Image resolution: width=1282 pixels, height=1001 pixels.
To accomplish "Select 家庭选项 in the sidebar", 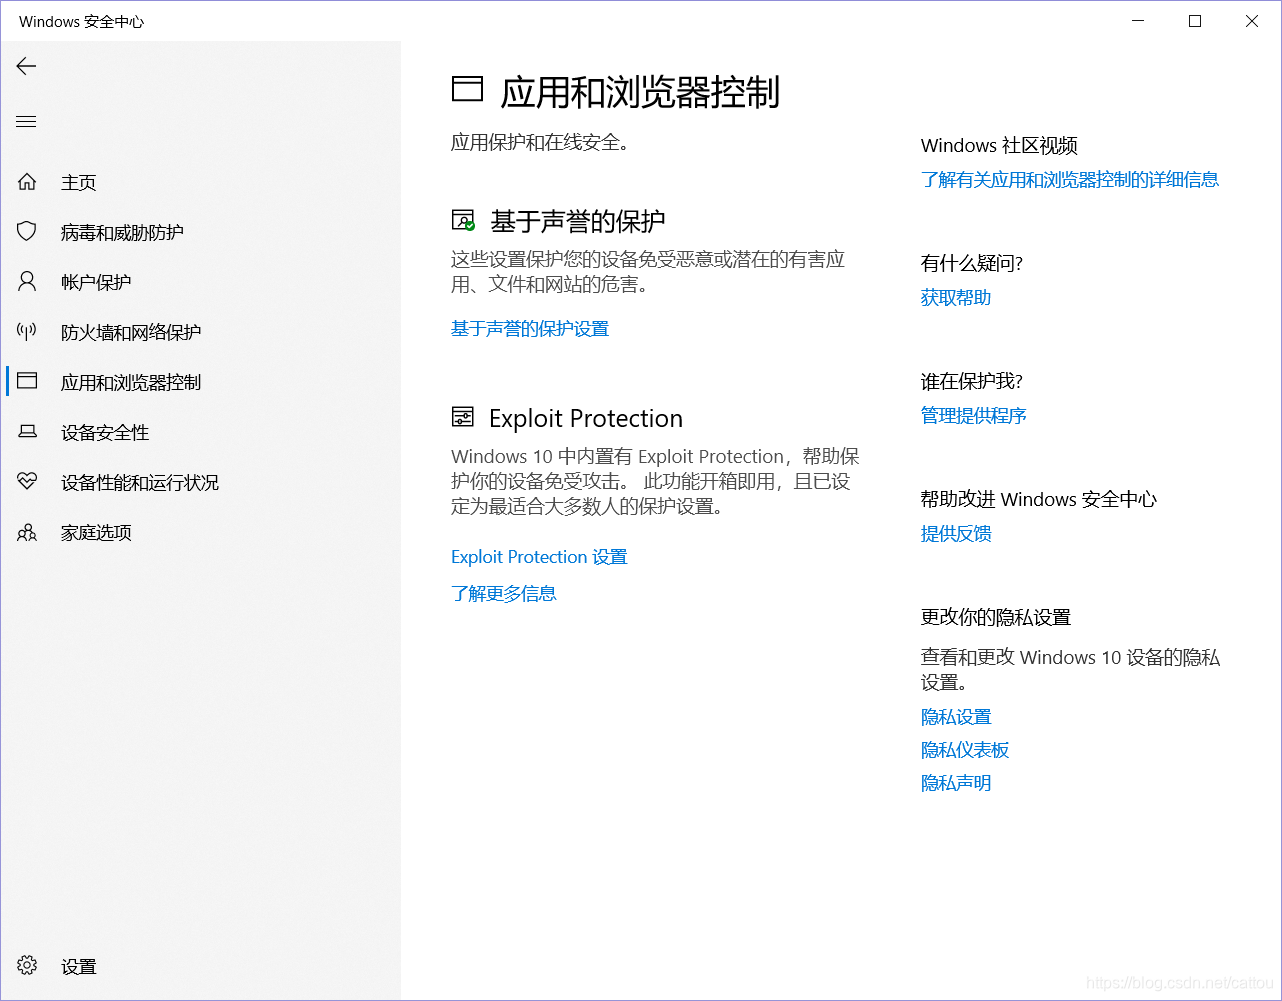I will click(96, 532).
